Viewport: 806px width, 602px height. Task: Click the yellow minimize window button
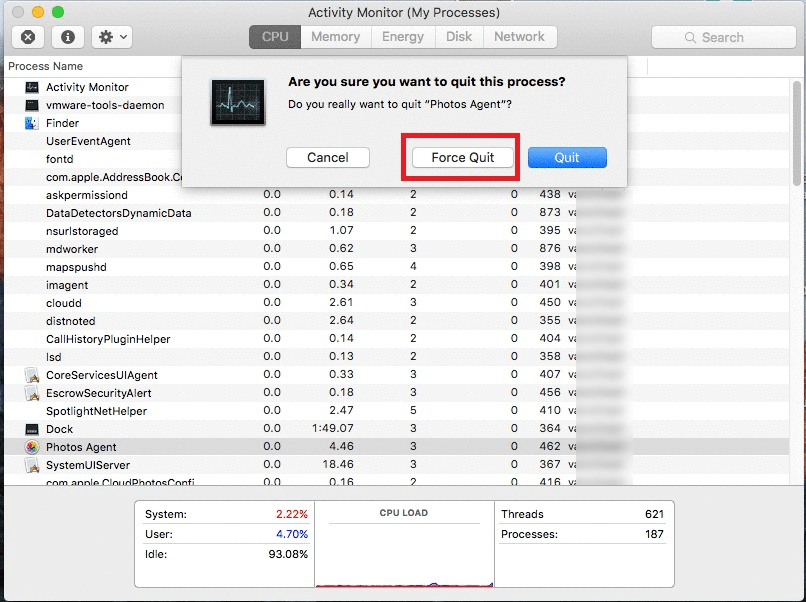pyautogui.click(x=38, y=12)
